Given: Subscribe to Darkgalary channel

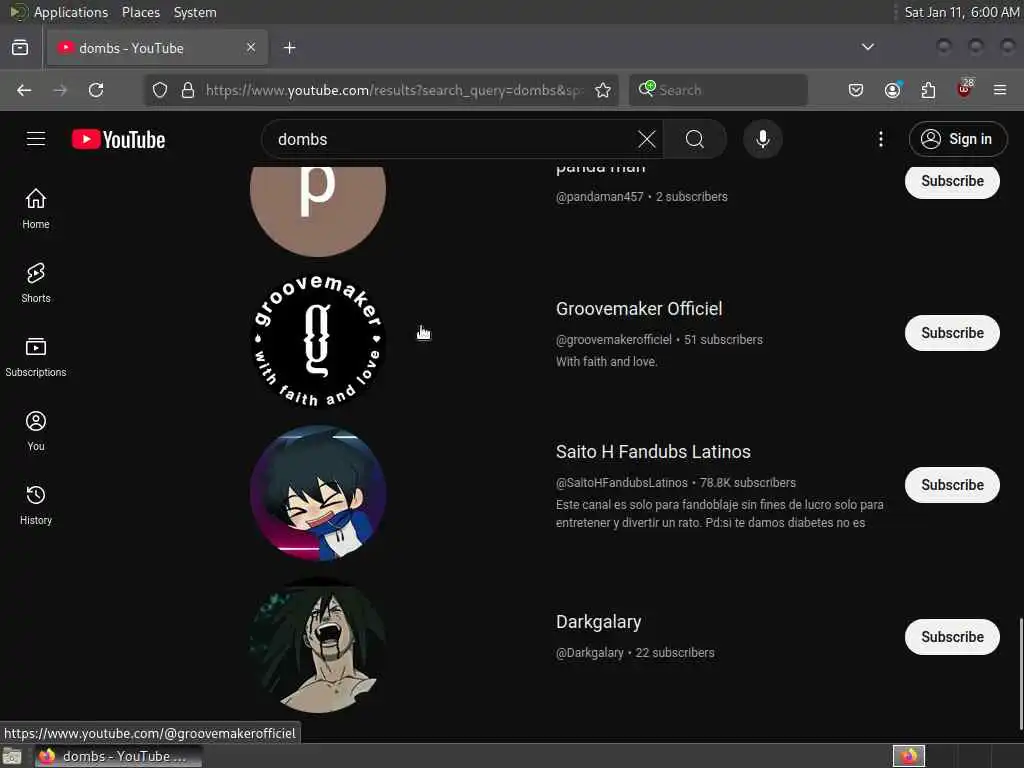Looking at the screenshot, I should tap(952, 637).
